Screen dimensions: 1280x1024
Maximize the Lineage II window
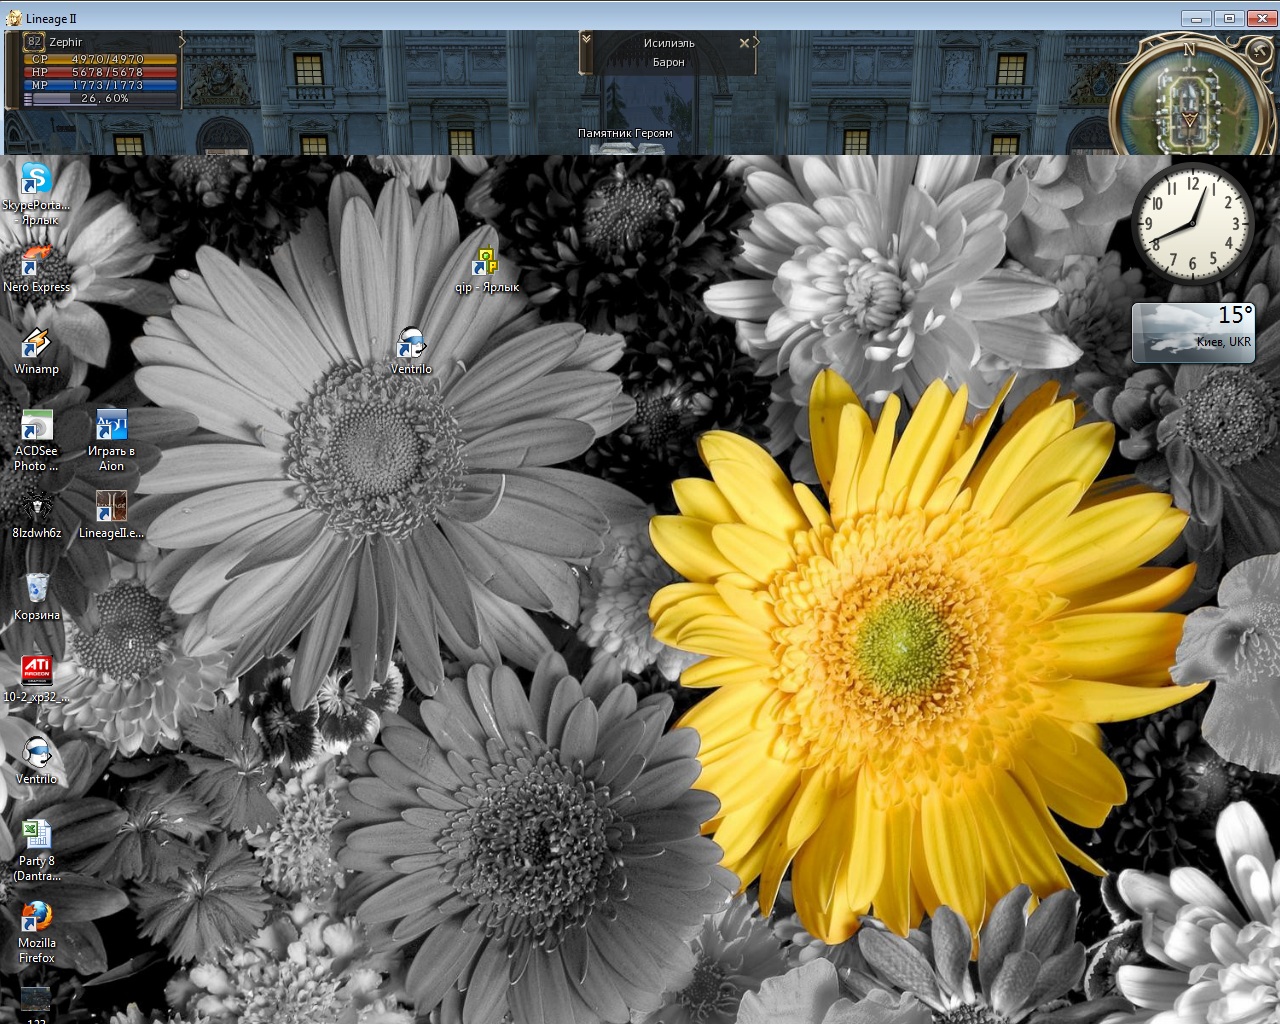tap(1229, 18)
